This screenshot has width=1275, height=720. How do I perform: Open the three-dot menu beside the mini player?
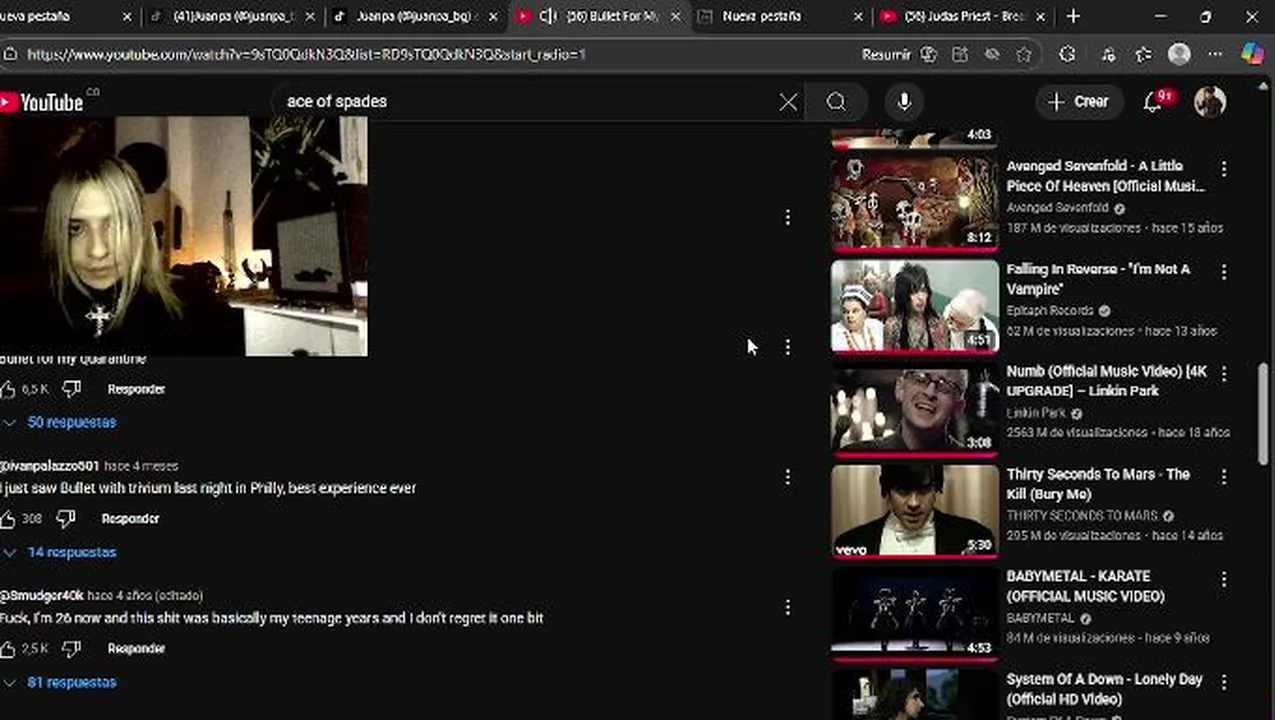point(788,217)
